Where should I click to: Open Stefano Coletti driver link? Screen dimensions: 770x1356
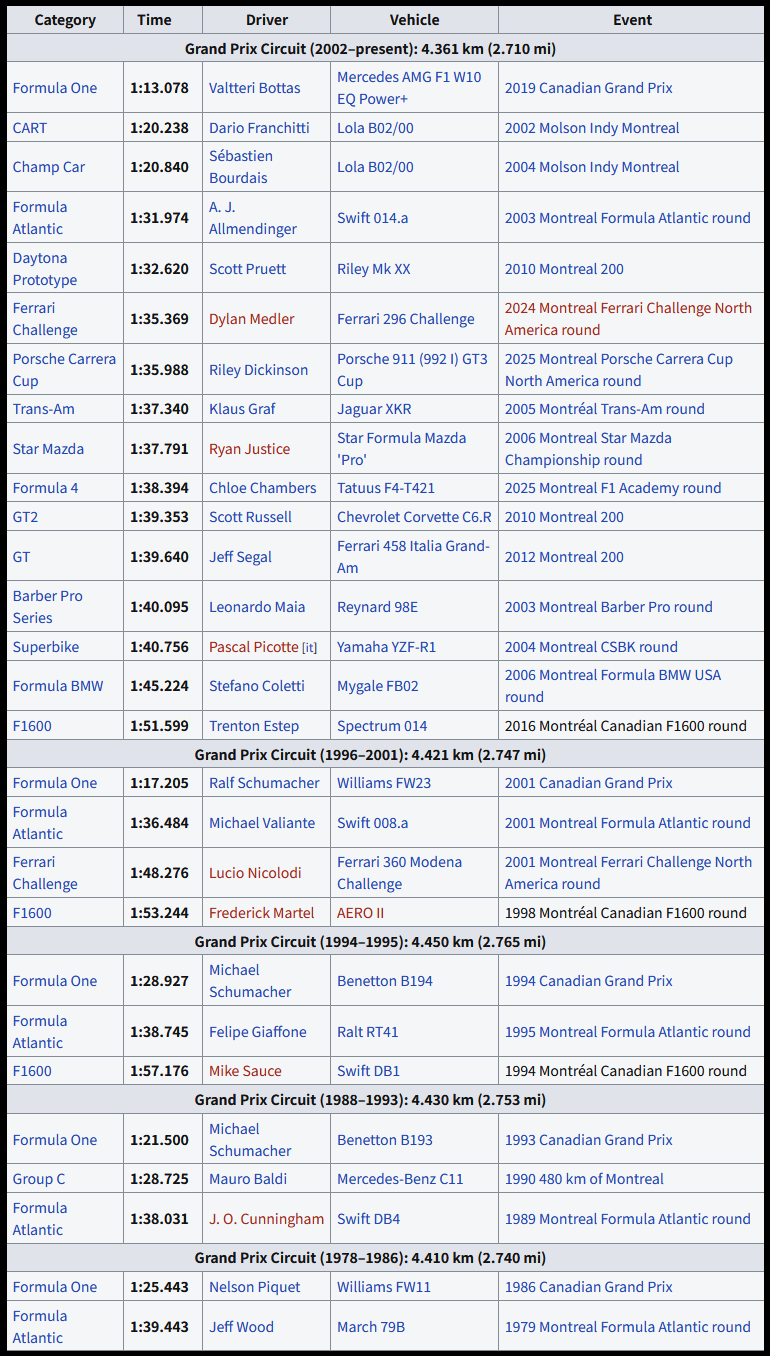tap(257, 686)
